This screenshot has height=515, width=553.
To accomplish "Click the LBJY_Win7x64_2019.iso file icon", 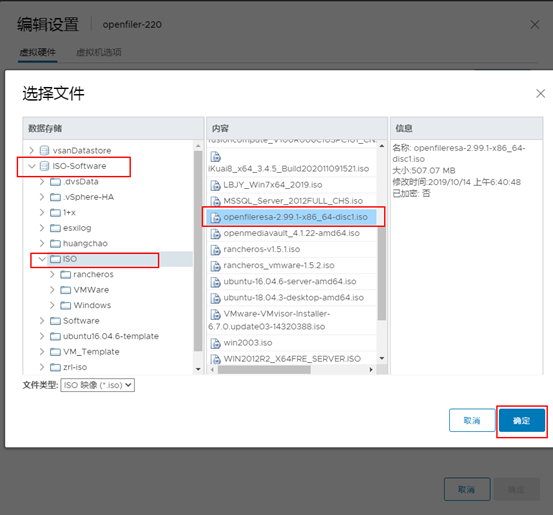I will pos(215,185).
